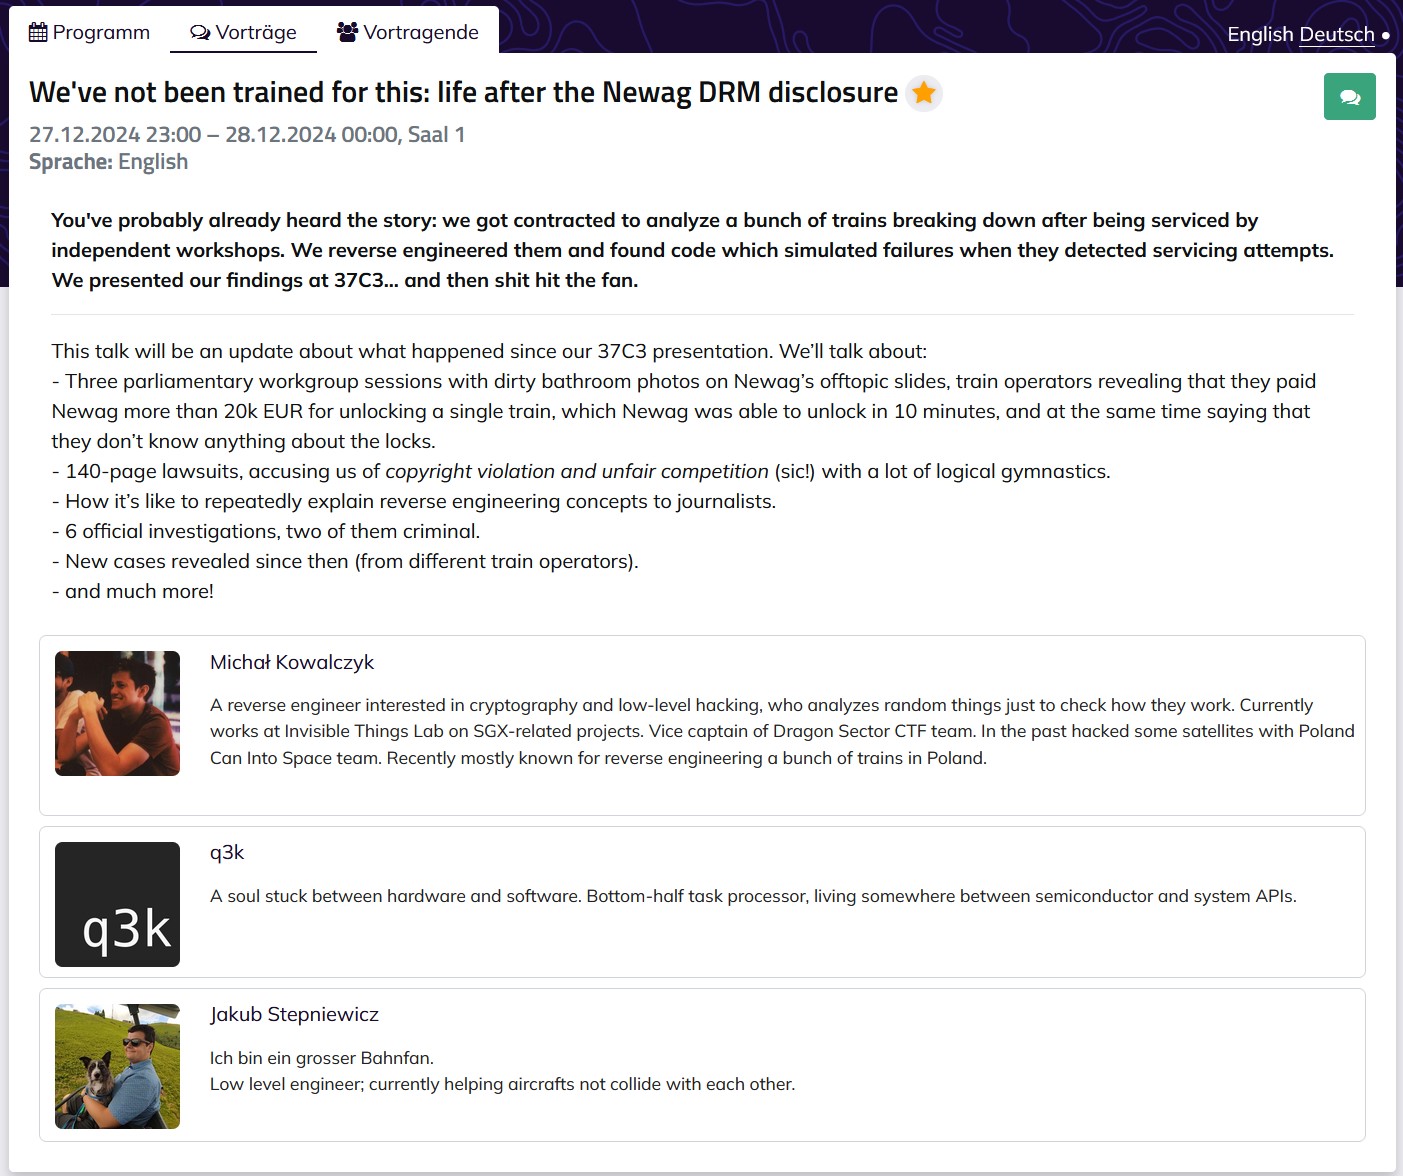Open the Programm schedule tab

pos(89,32)
